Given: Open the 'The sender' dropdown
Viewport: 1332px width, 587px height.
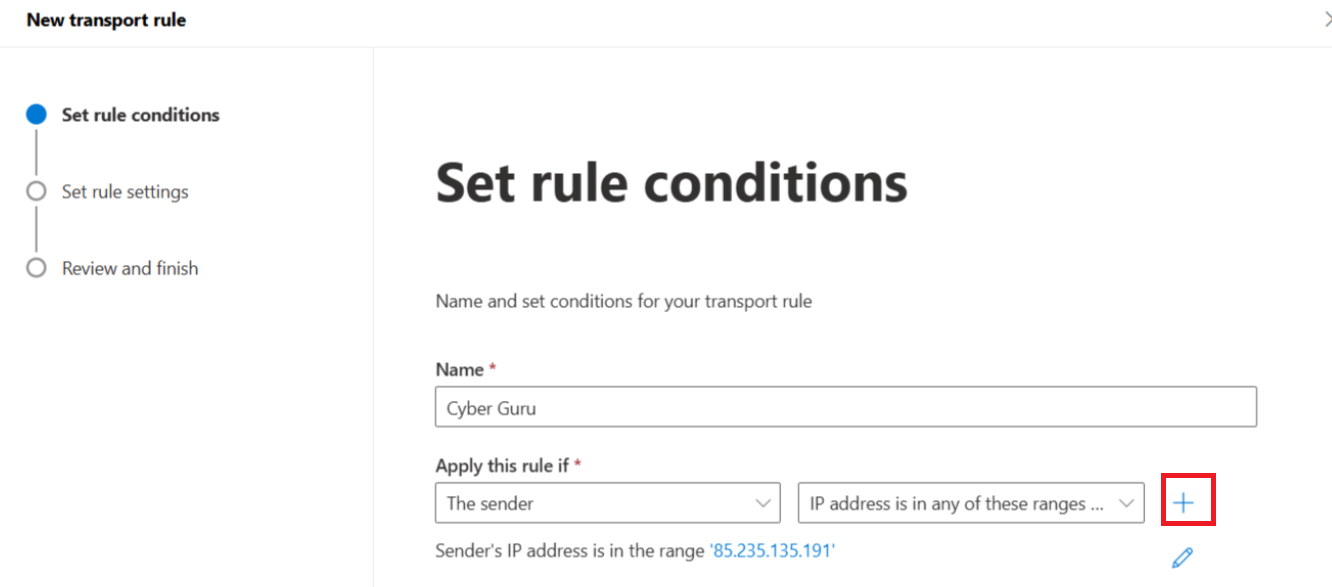Looking at the screenshot, I should [607, 503].
